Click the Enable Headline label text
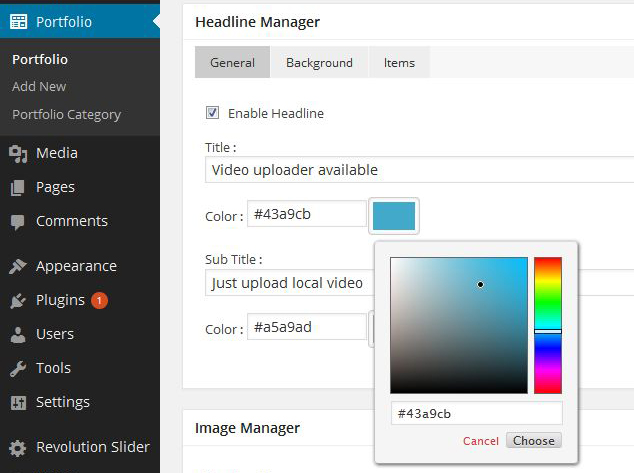 pyautogui.click(x=276, y=113)
